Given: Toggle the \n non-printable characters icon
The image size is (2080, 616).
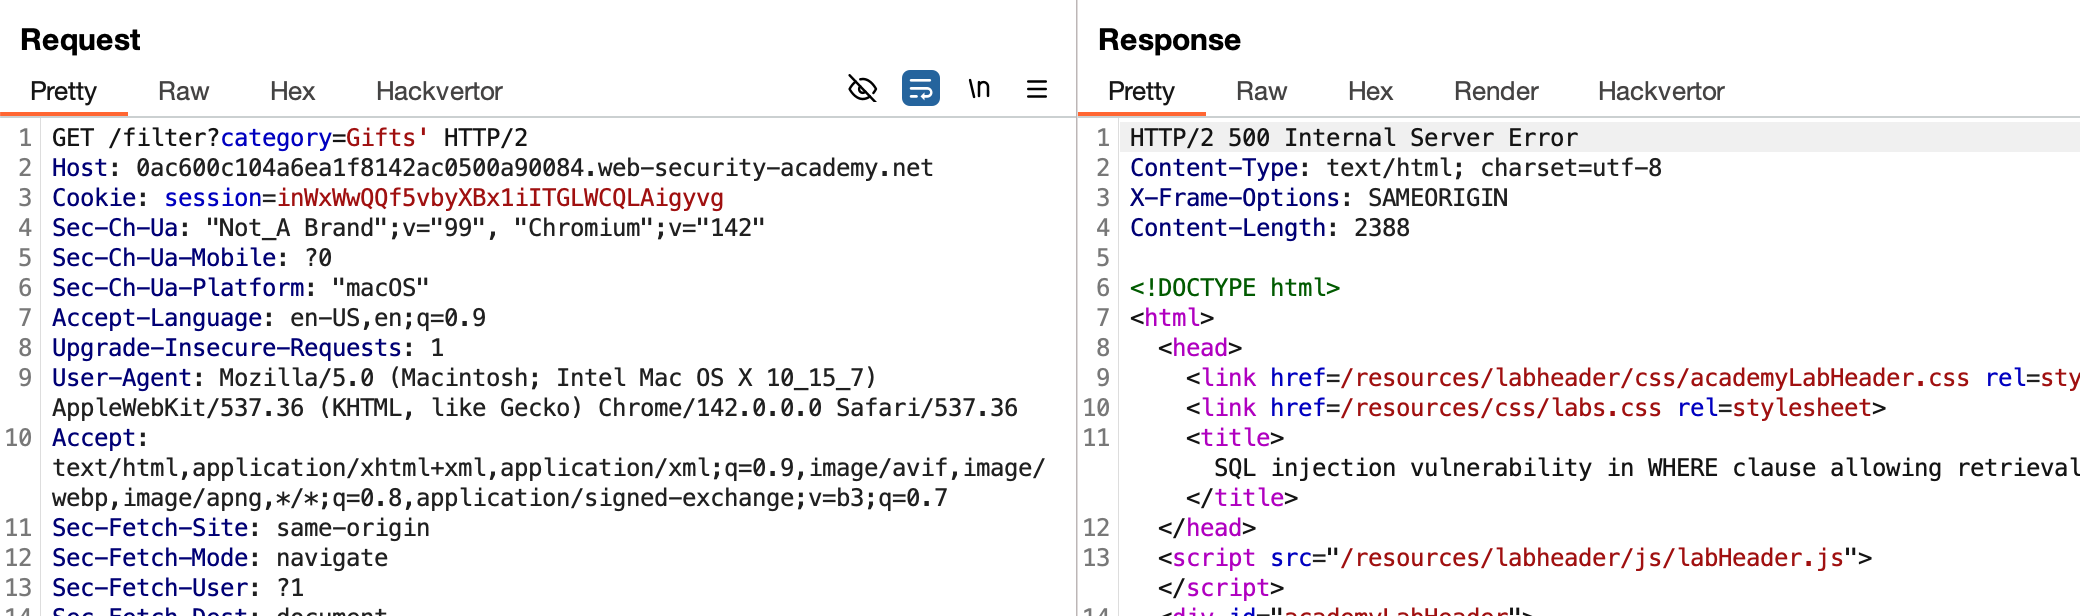Looking at the screenshot, I should tap(979, 89).
